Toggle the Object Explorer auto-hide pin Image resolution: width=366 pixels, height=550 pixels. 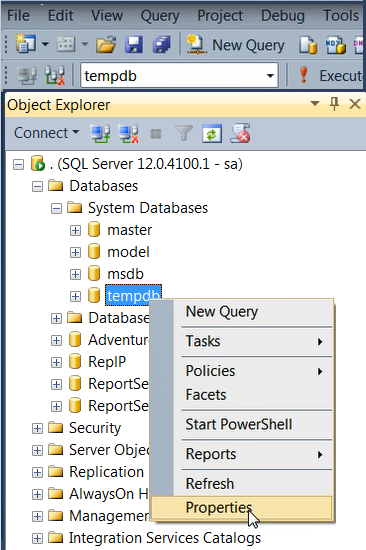click(x=334, y=104)
